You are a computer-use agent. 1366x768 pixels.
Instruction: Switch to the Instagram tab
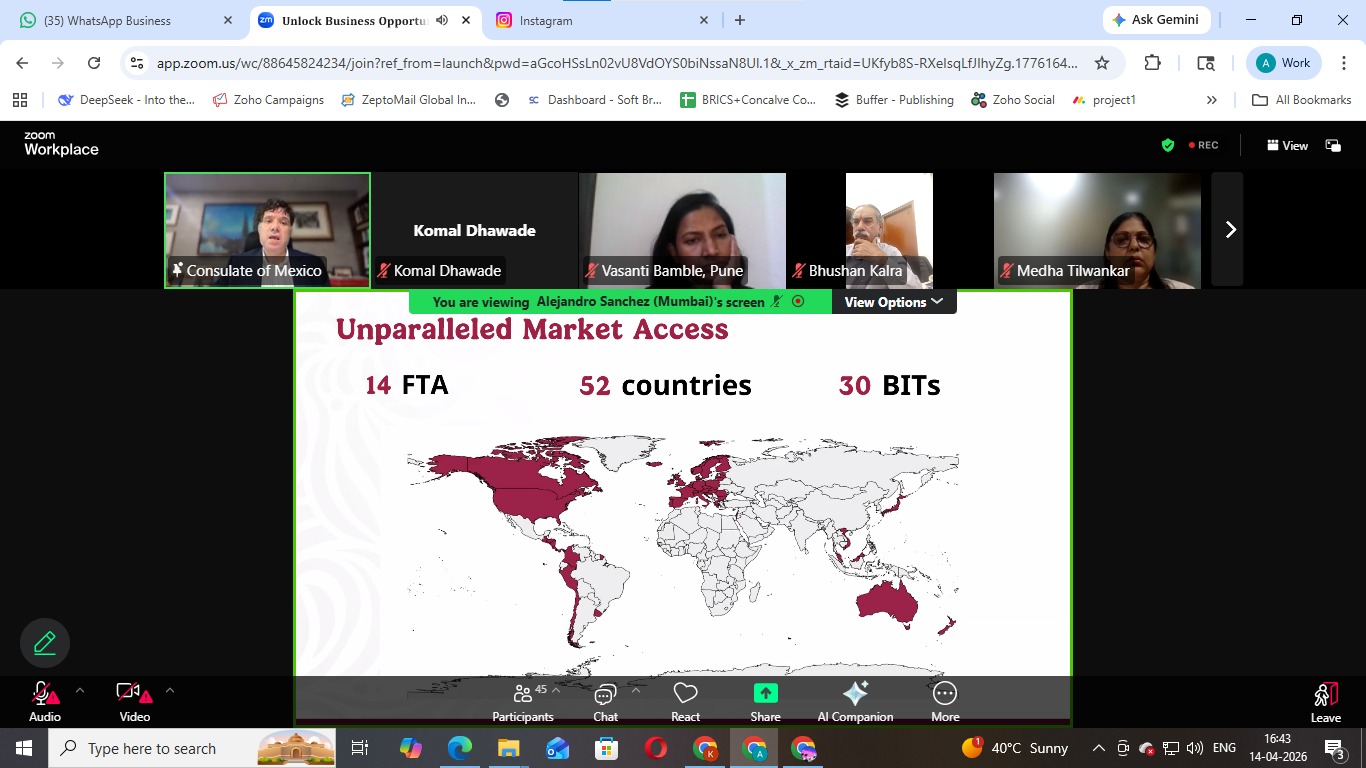[x=545, y=20]
